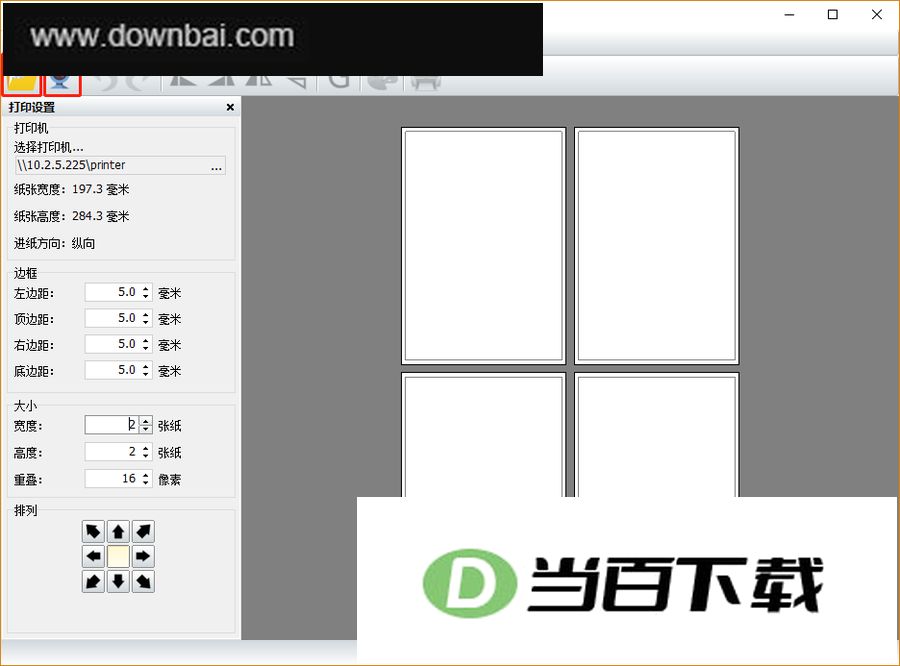
Task: Select the down-left arrangement arrow
Action: tap(93, 581)
